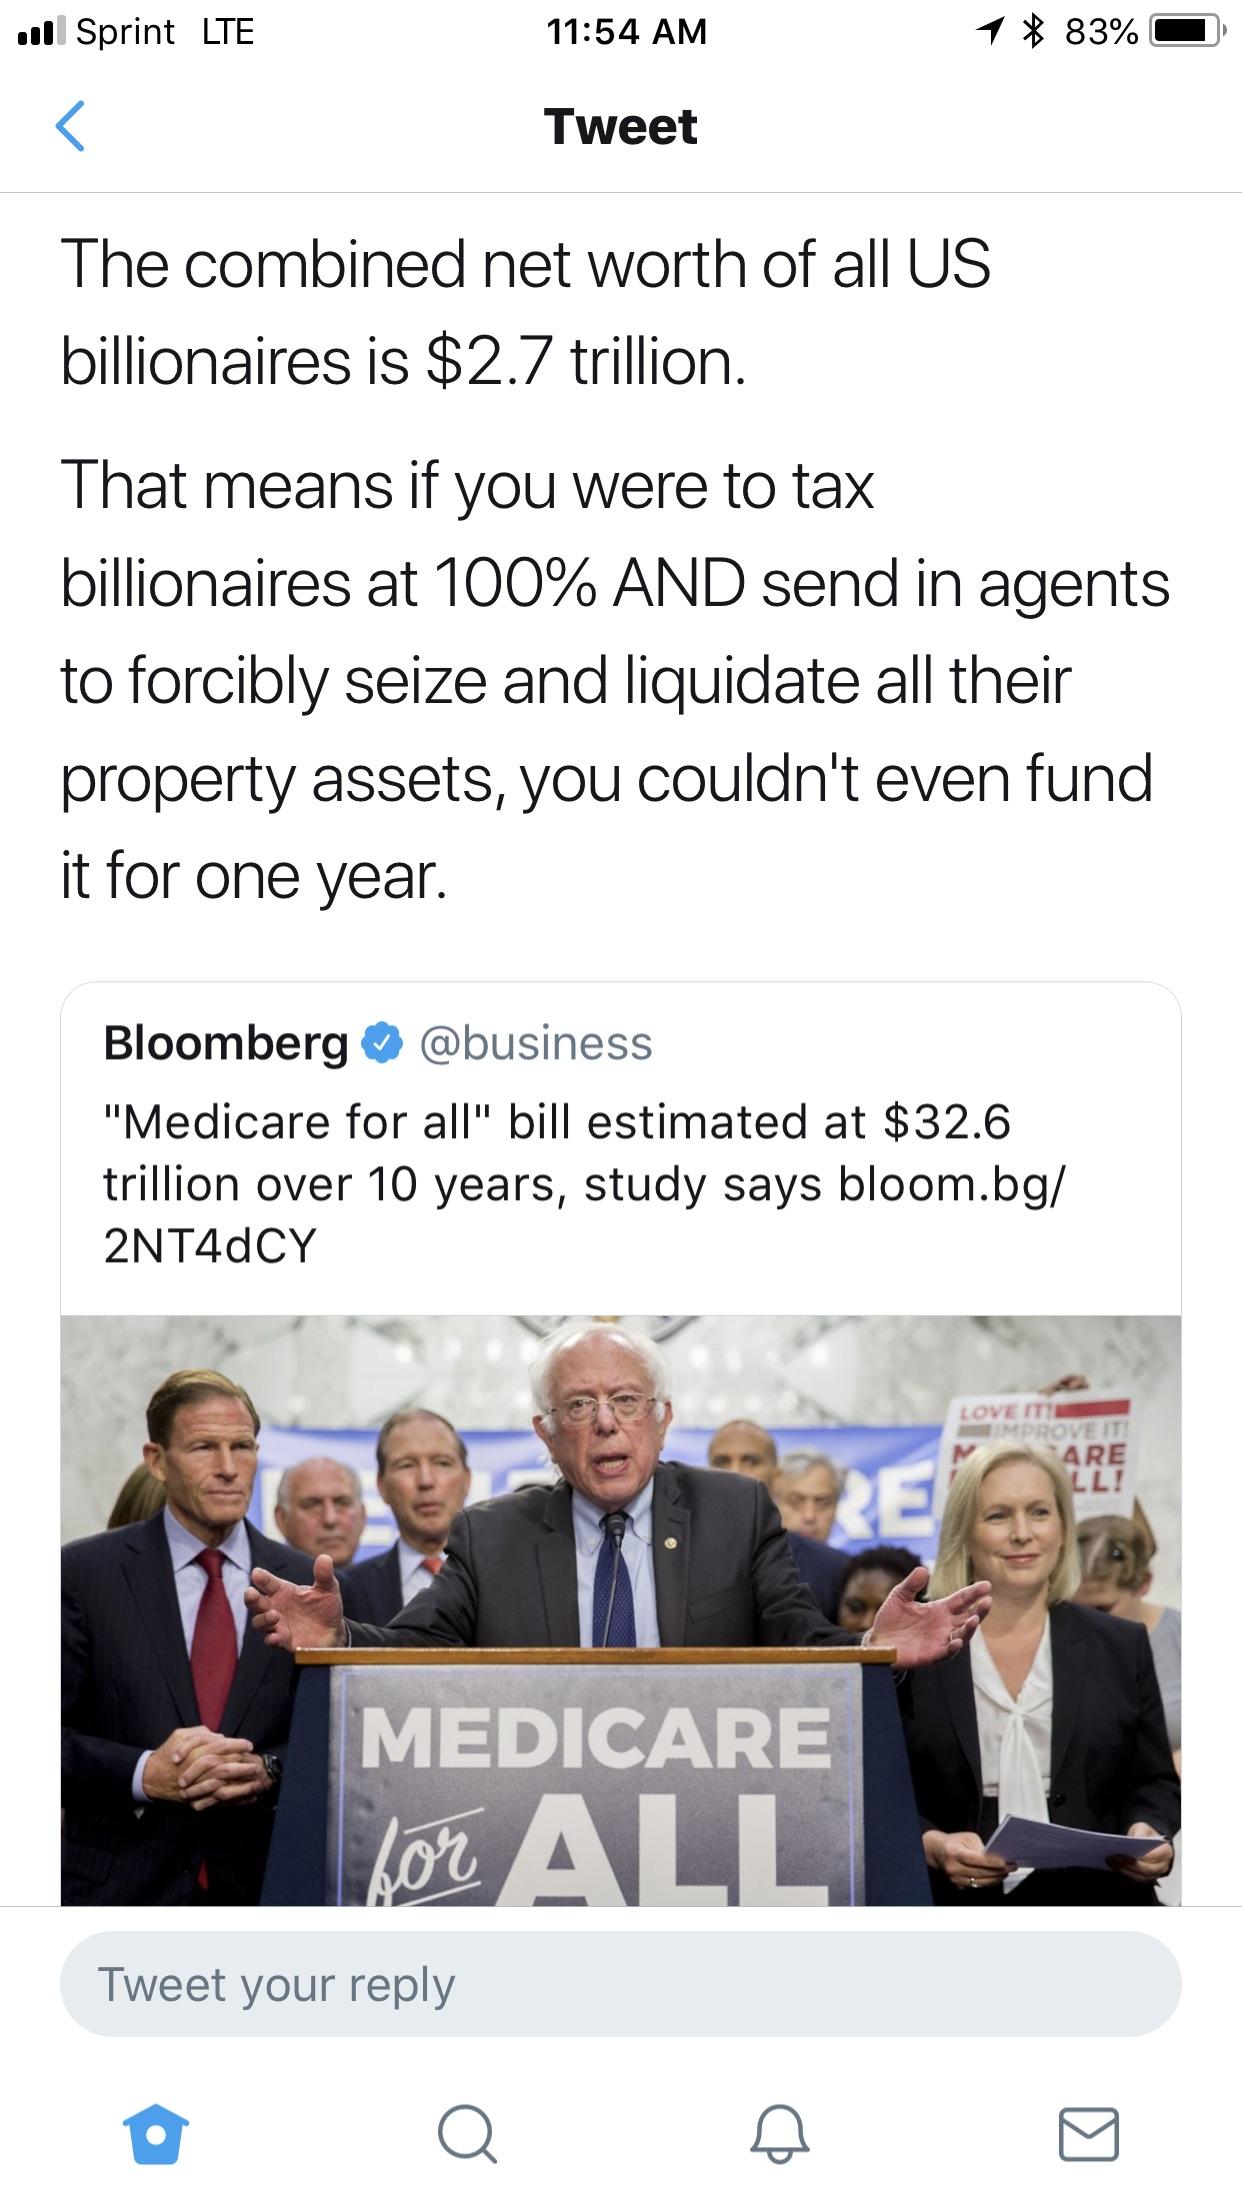Tap the Bluetooth status icon

click(1033, 31)
